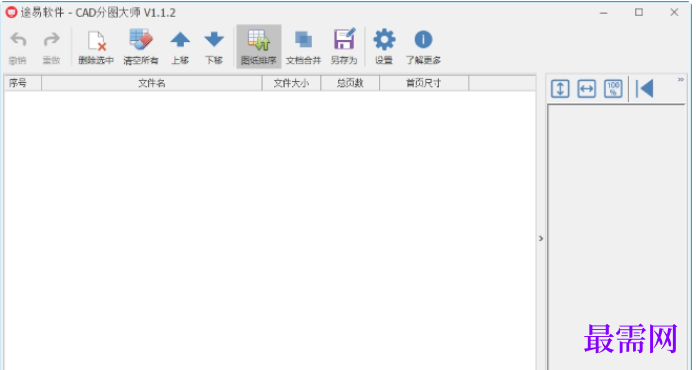Sort by 总页数 column header
The width and height of the screenshot is (696, 370).
(x=350, y=83)
